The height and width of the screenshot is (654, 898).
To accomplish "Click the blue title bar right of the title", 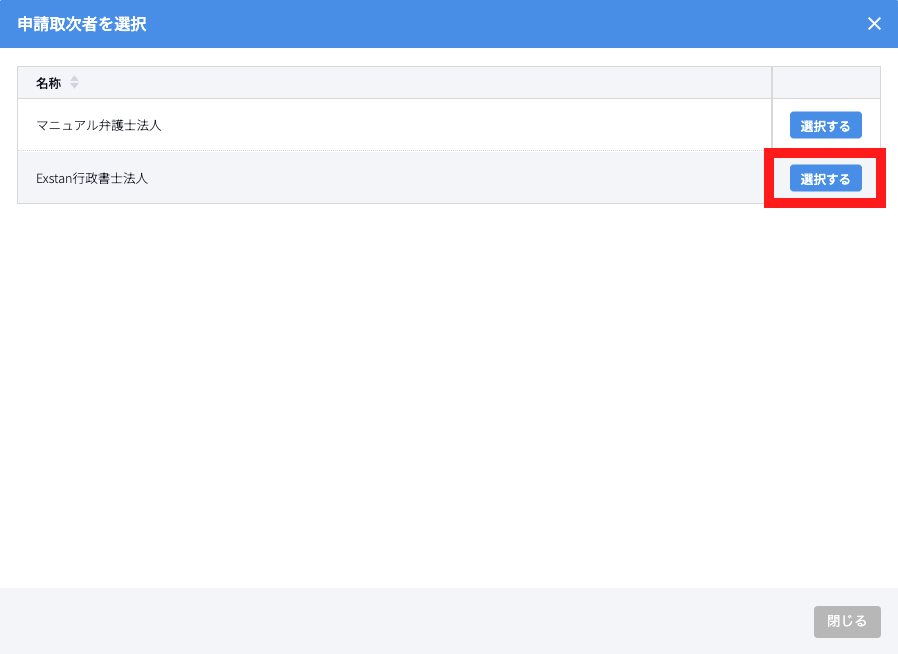I will coord(500,24).
